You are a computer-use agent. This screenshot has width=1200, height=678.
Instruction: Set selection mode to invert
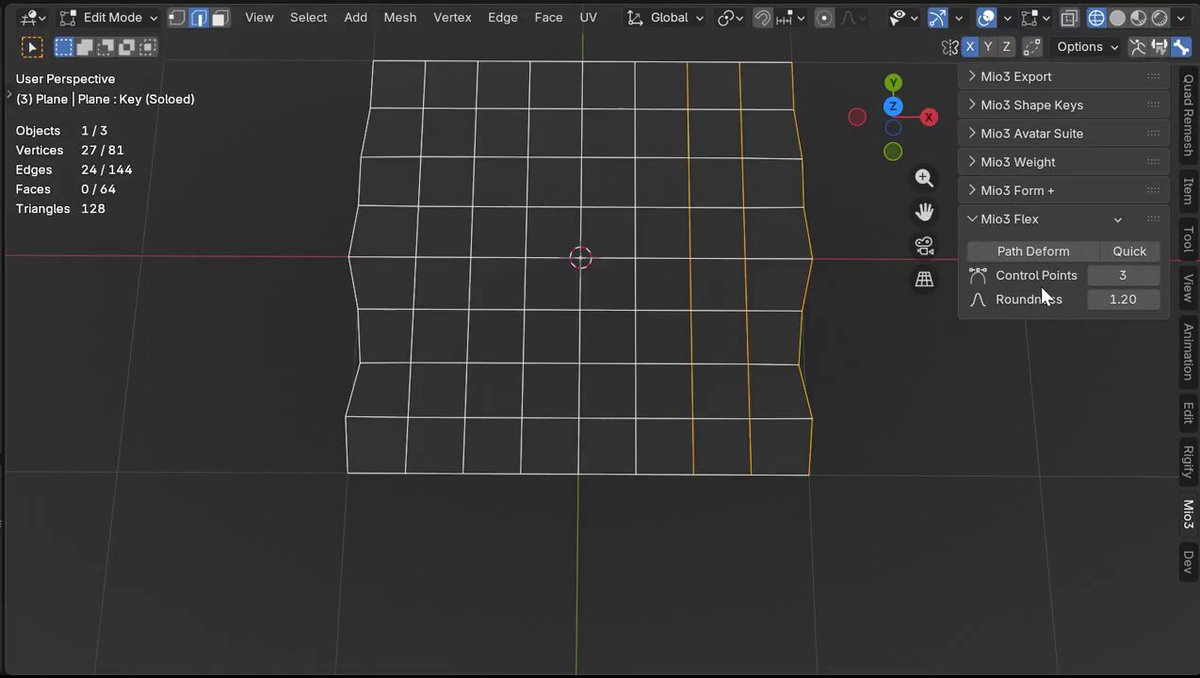click(x=127, y=47)
